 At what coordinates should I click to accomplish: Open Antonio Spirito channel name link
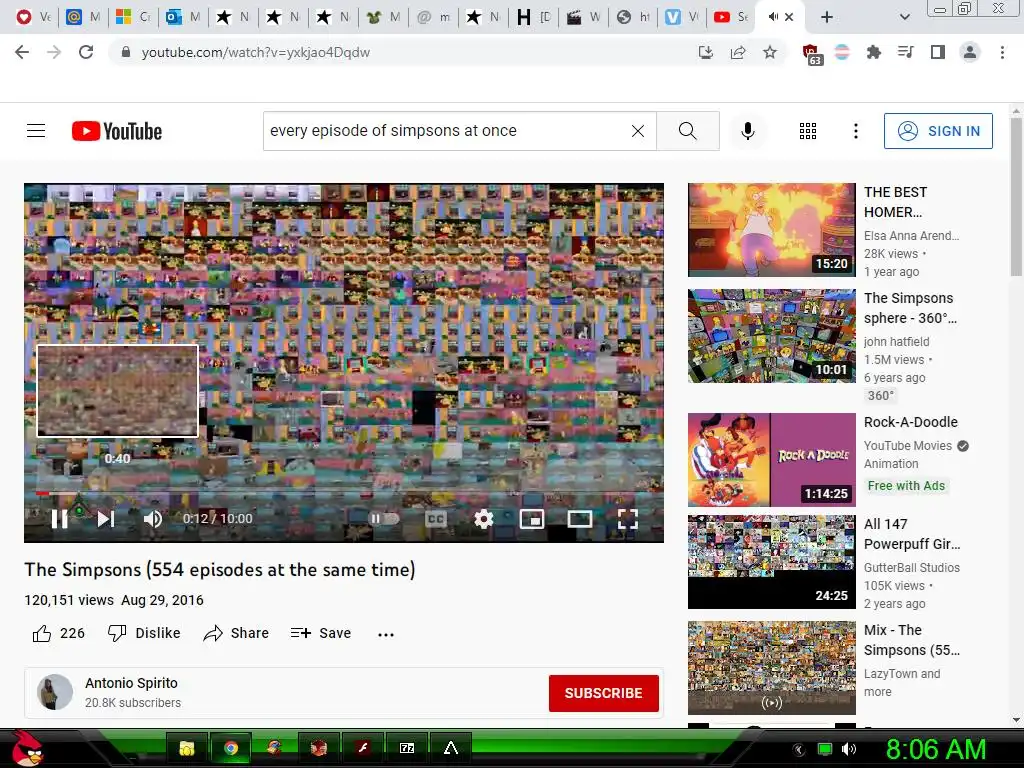coord(131,683)
